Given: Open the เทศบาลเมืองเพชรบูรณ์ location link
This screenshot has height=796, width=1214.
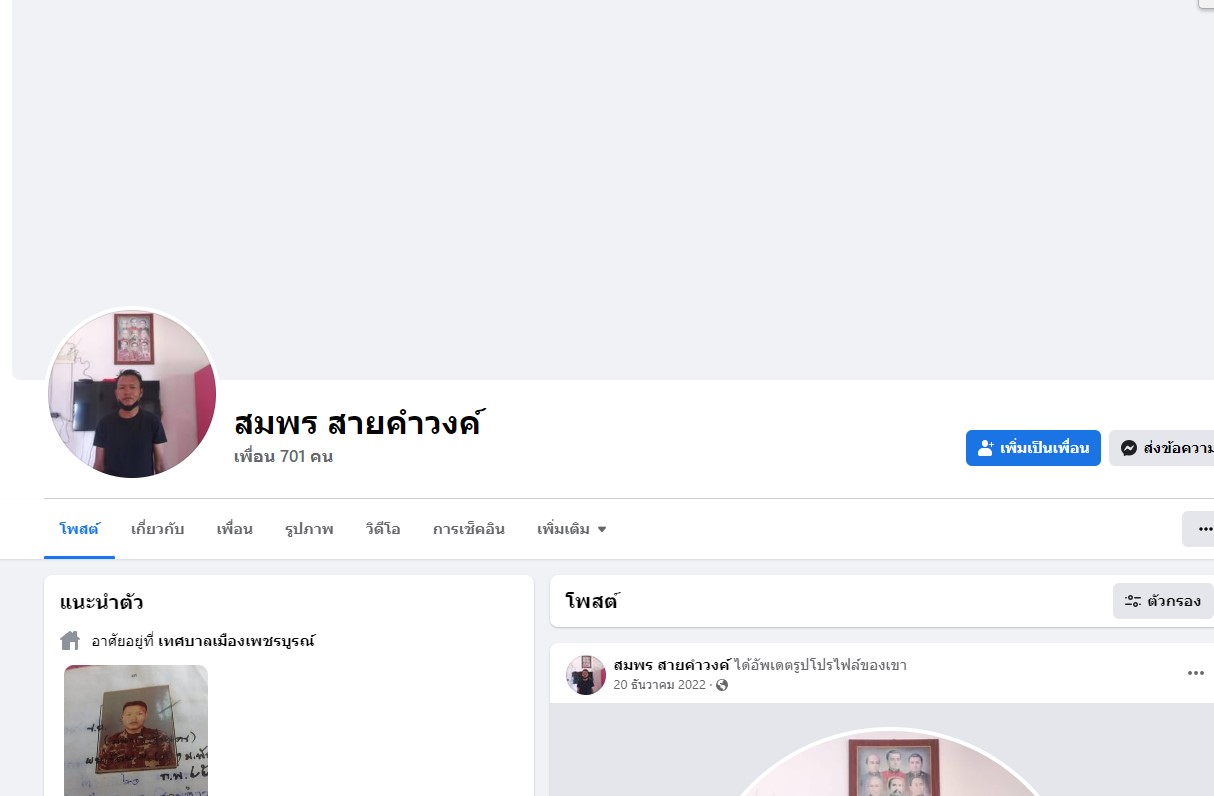Looking at the screenshot, I should pyautogui.click(x=236, y=640).
